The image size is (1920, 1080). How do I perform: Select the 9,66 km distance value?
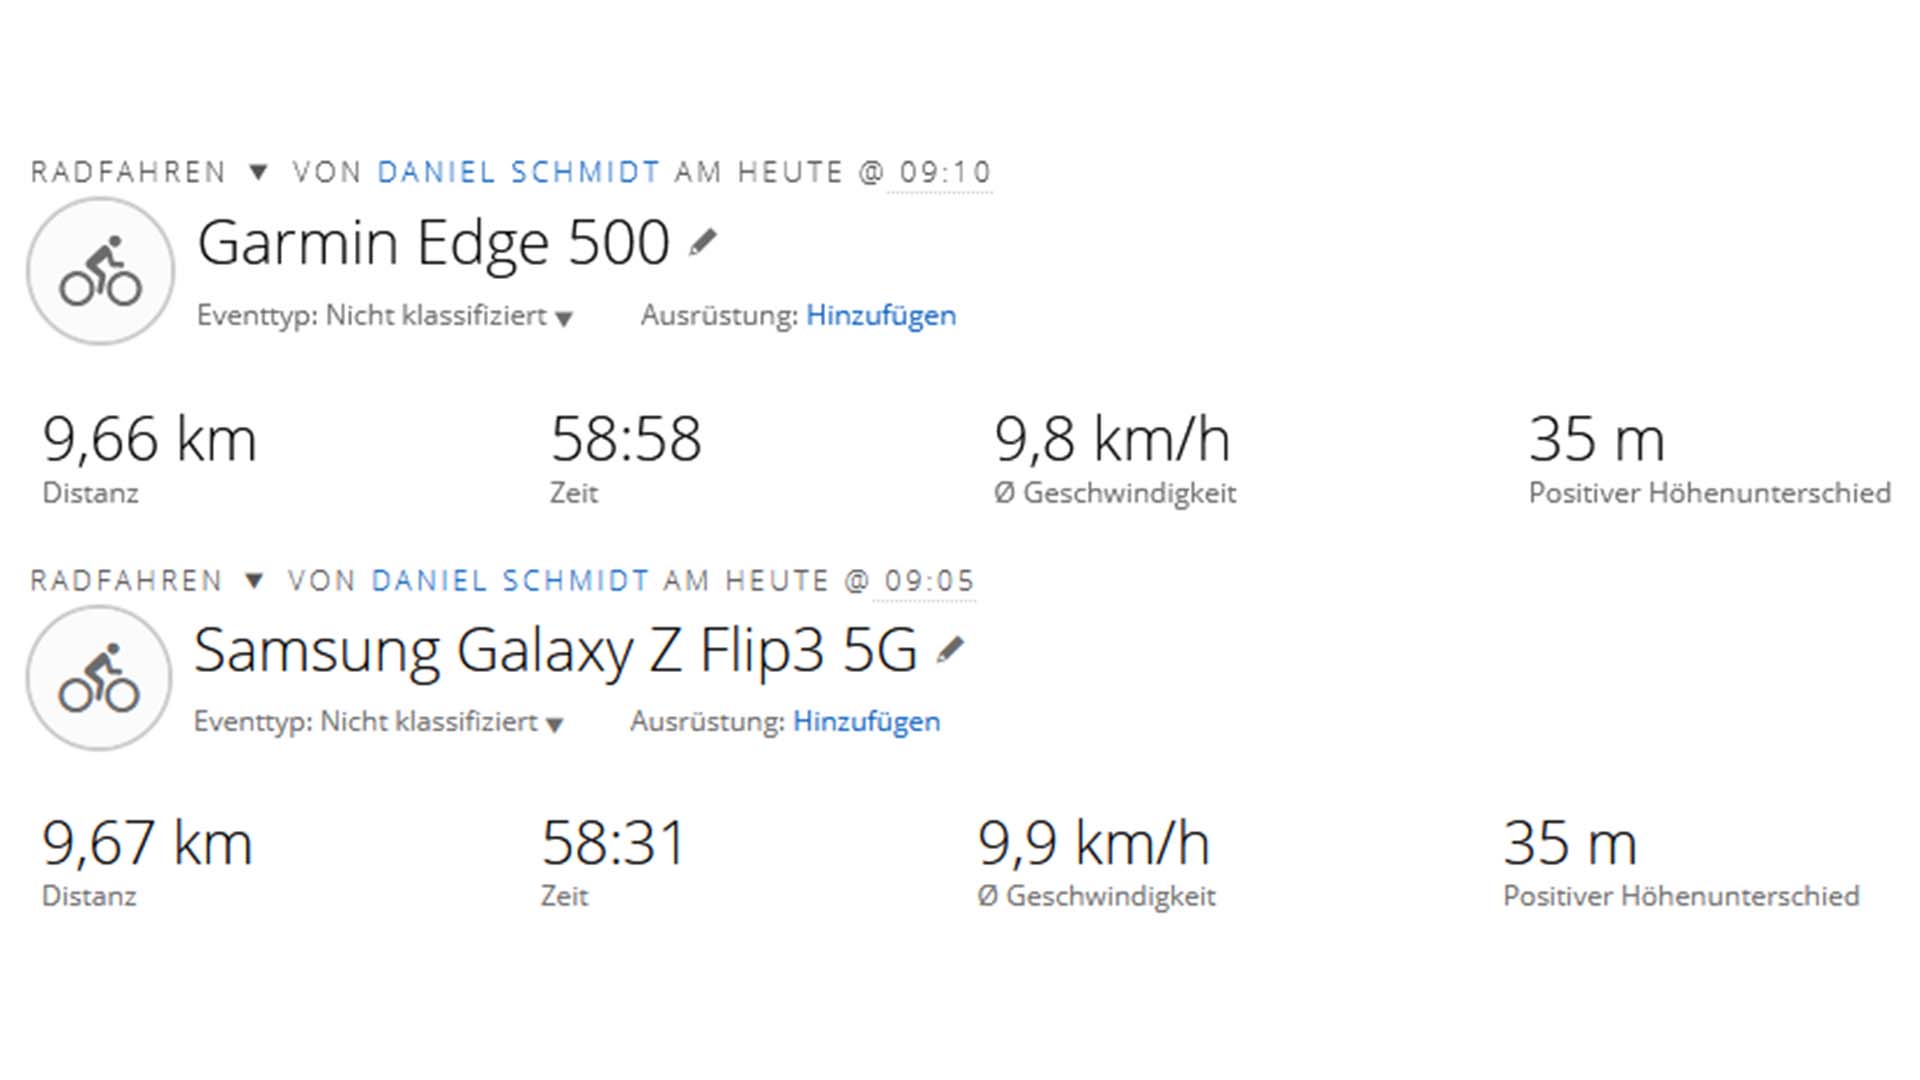[x=149, y=440]
